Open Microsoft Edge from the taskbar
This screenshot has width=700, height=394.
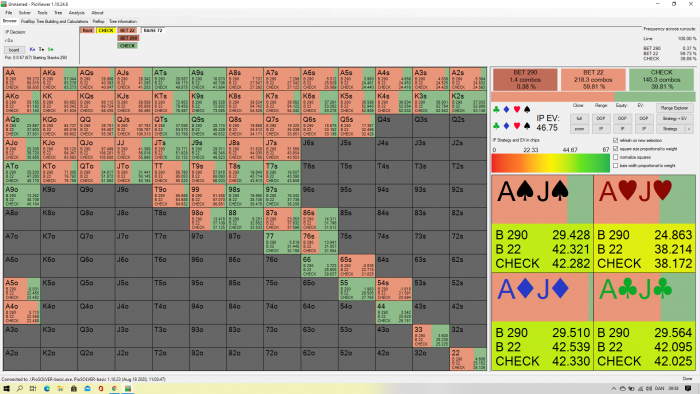pyautogui.click(x=47, y=389)
